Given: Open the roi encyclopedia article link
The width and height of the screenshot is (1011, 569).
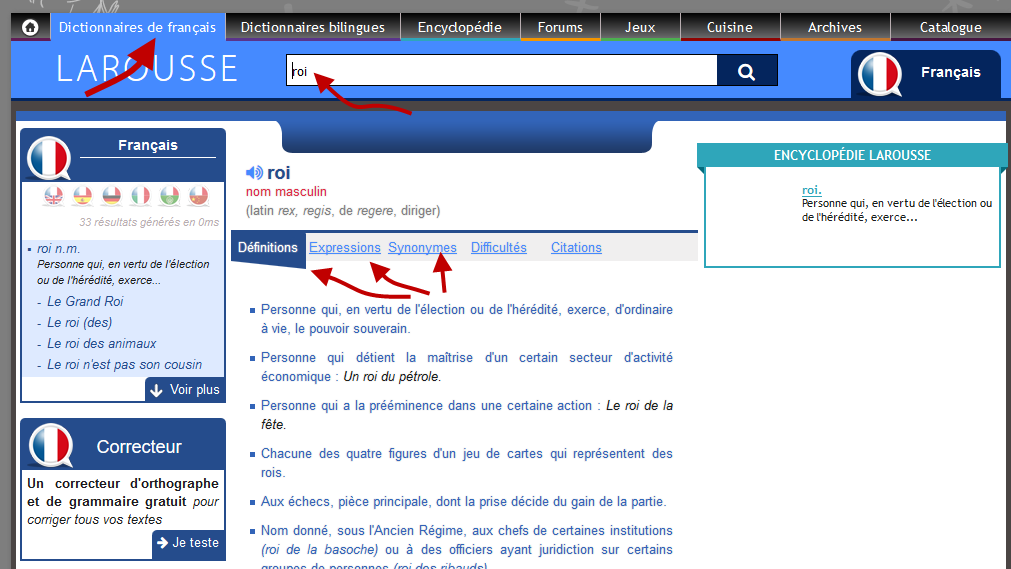Looking at the screenshot, I should point(811,190).
